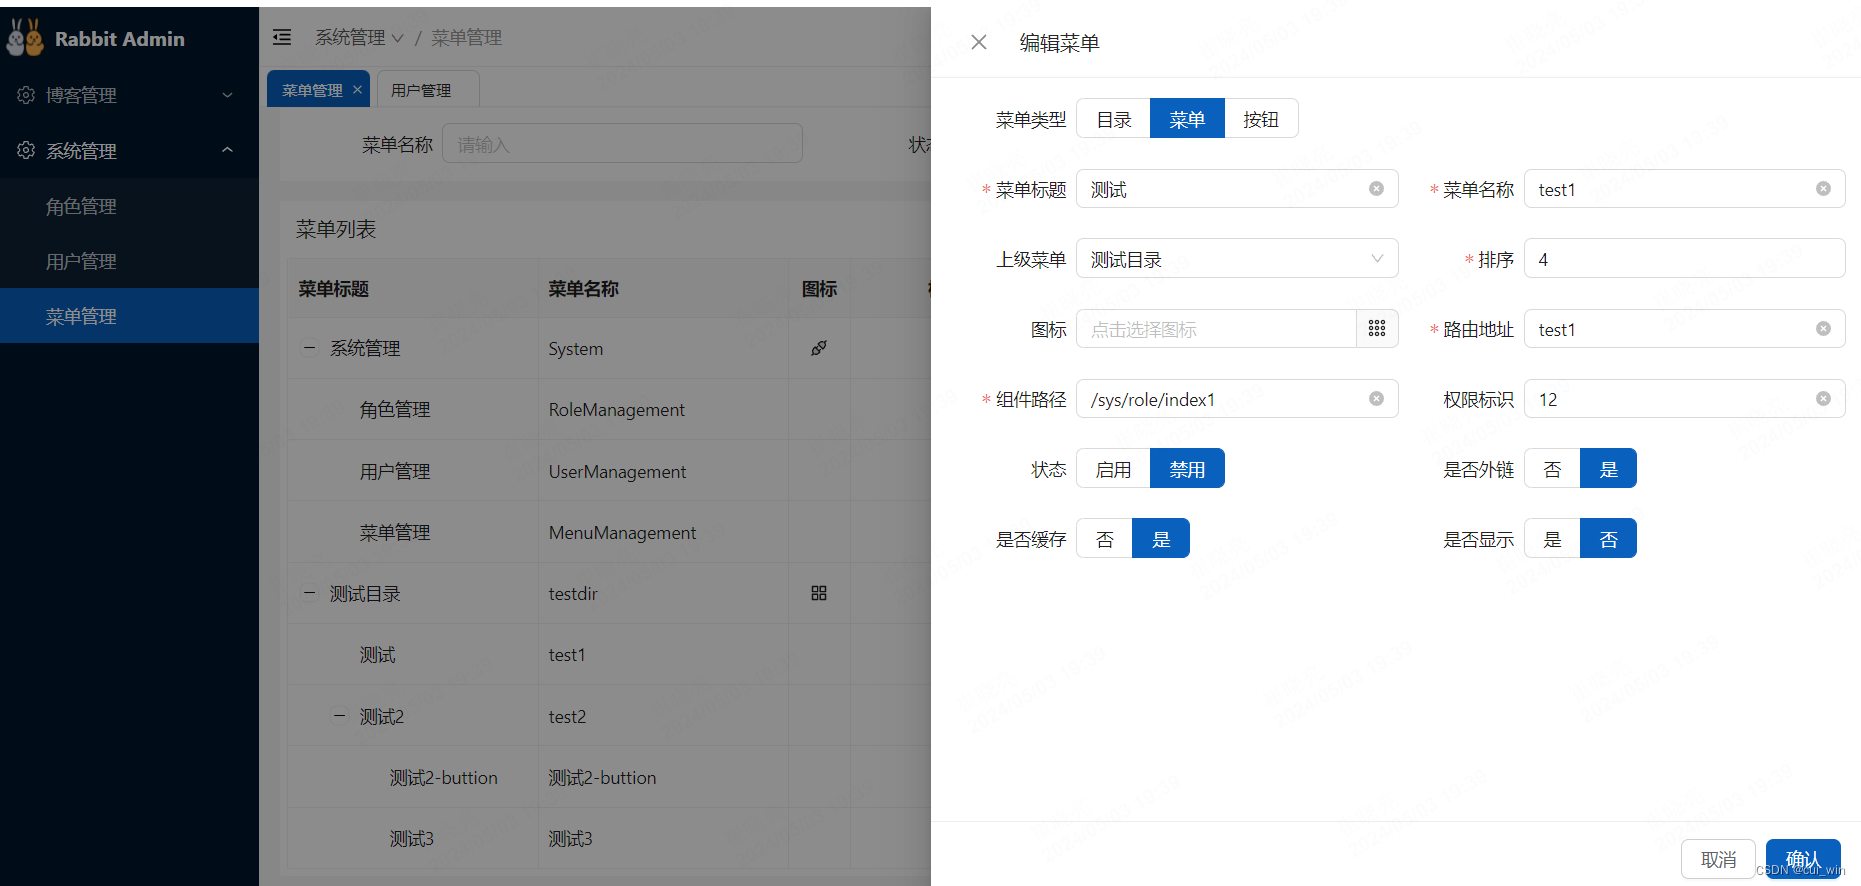The width and height of the screenshot is (1861, 886).
Task: Click the link icon in the 系统管理 row
Action: (x=819, y=348)
